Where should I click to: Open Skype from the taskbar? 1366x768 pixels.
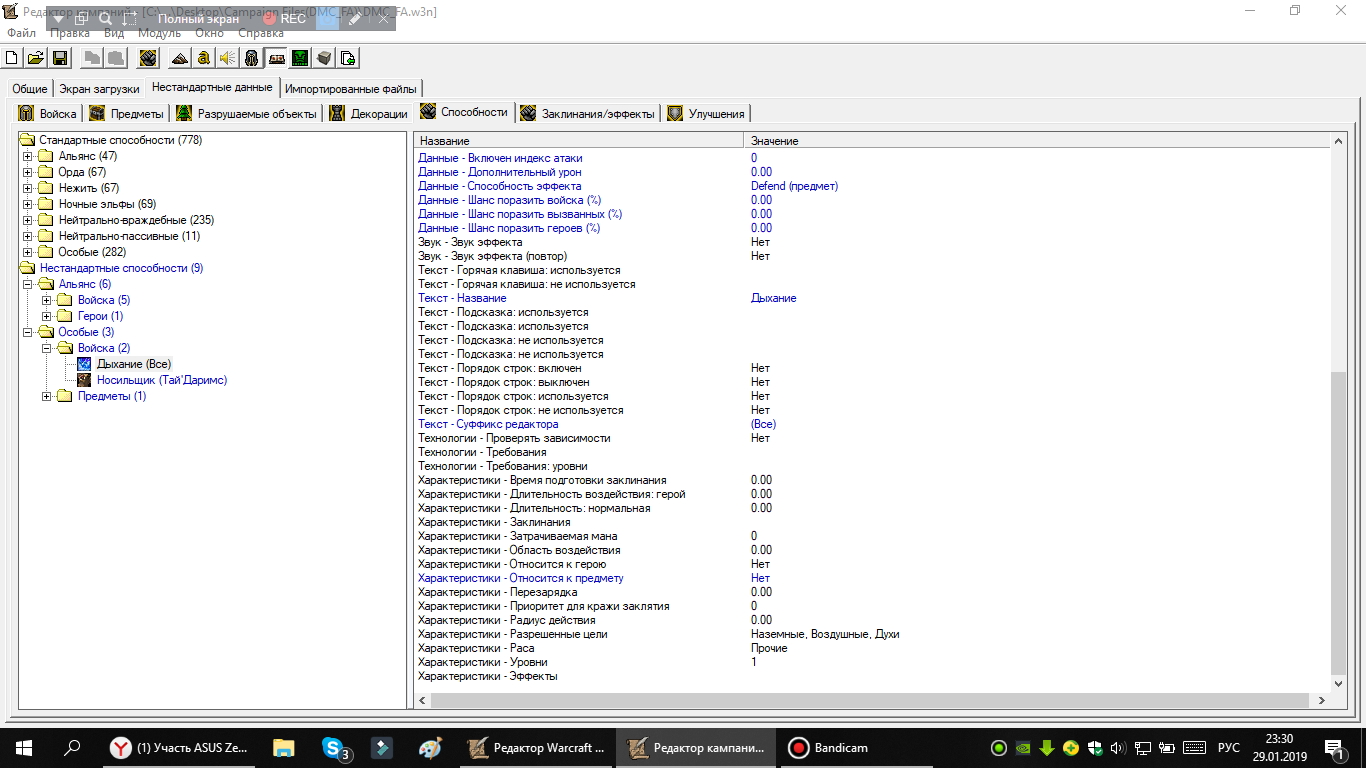click(x=335, y=748)
